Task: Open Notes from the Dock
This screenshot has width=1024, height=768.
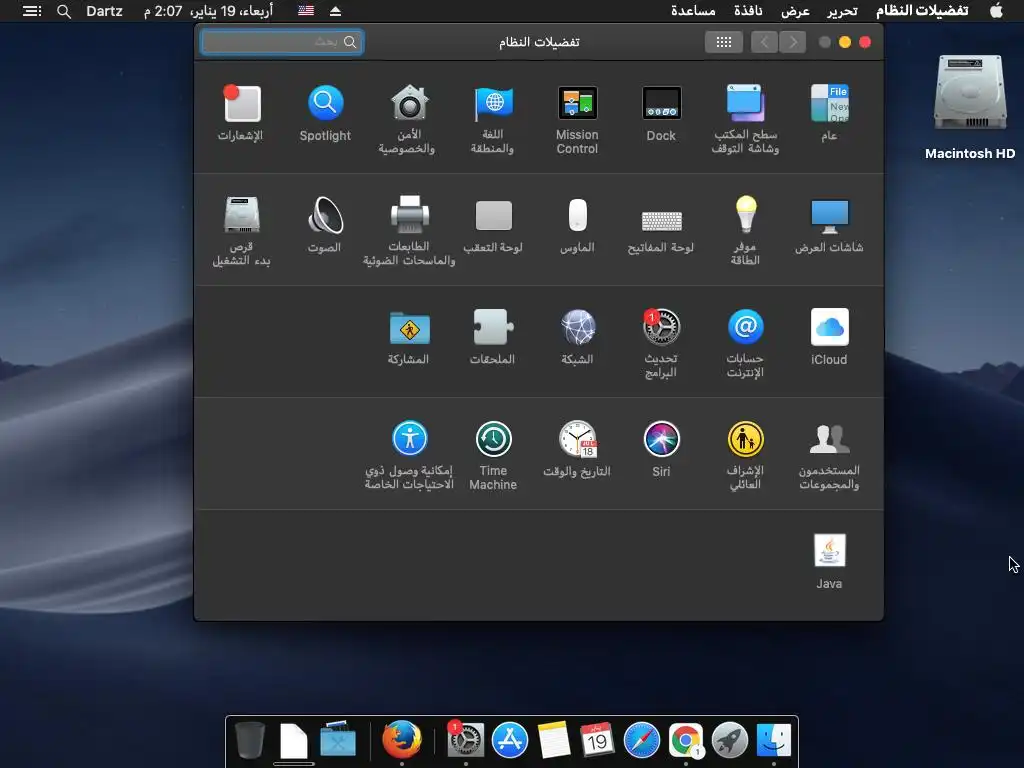Action: coord(554,740)
